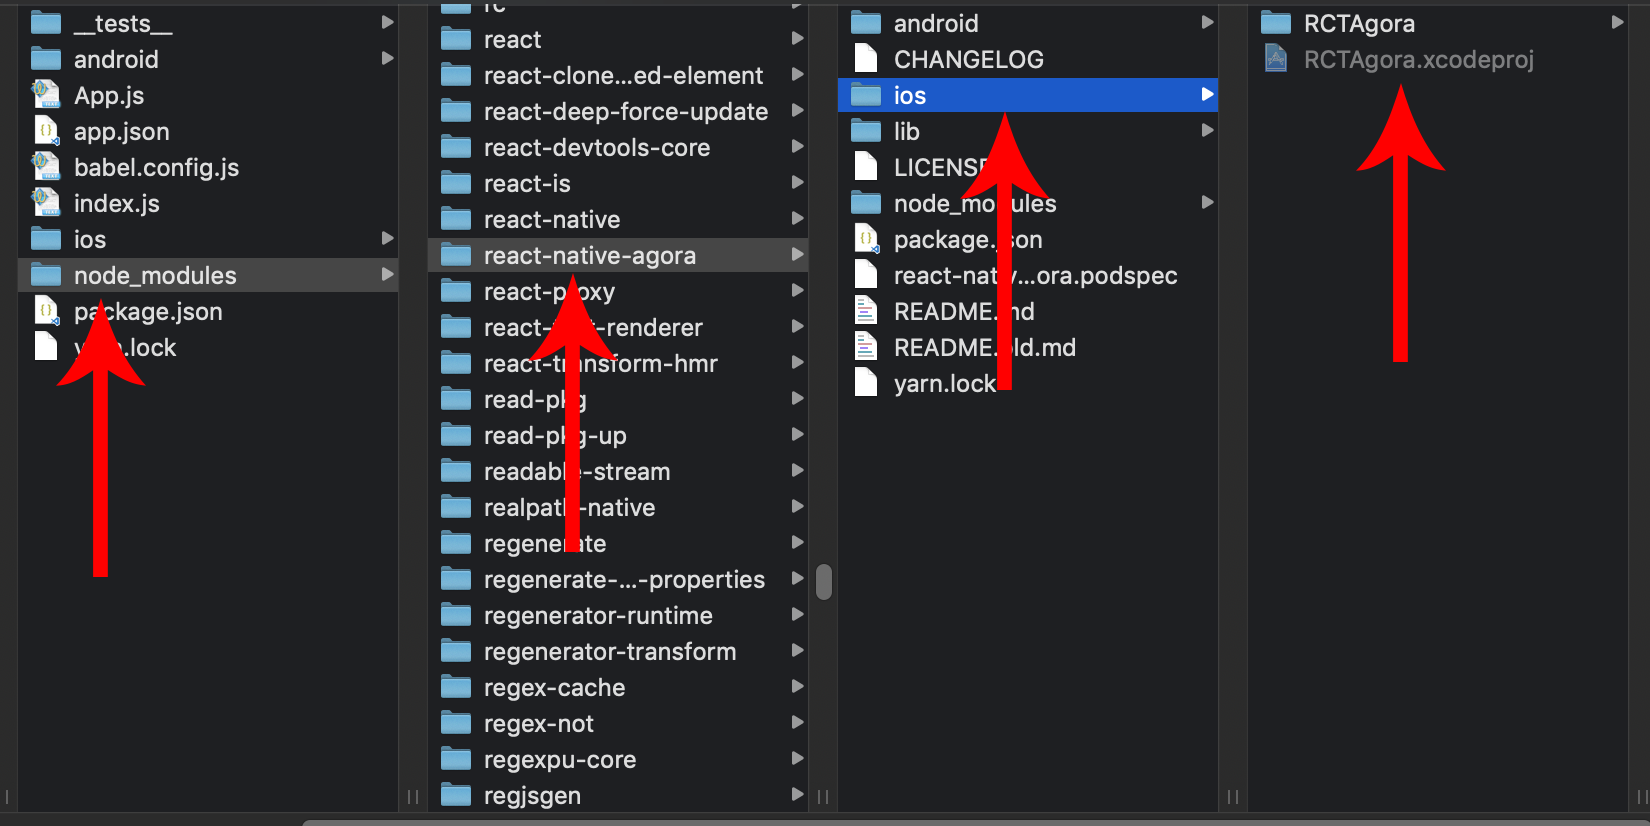
Task: Click the react-native-agora folder icon
Action: pos(456,255)
